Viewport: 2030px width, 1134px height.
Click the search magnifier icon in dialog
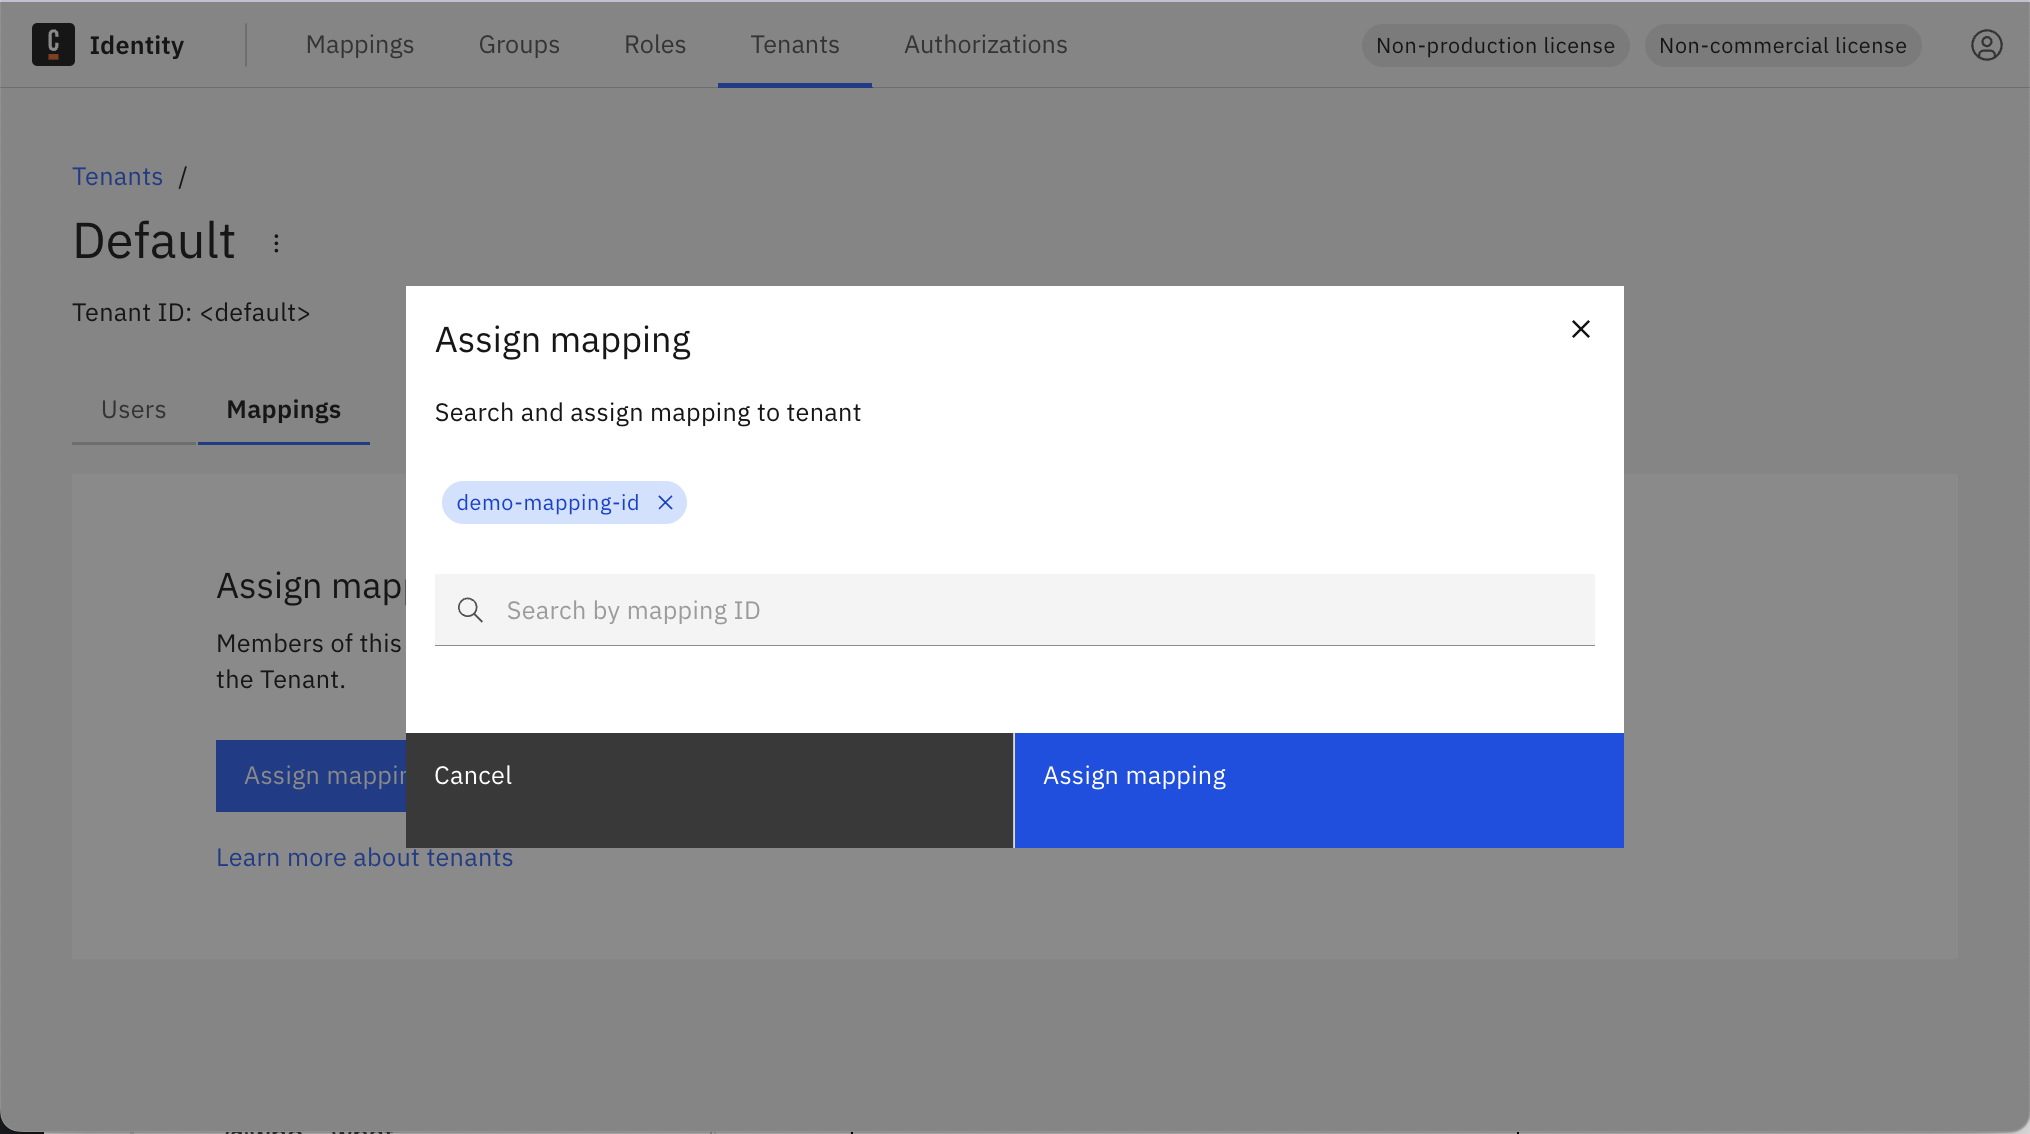[469, 609]
